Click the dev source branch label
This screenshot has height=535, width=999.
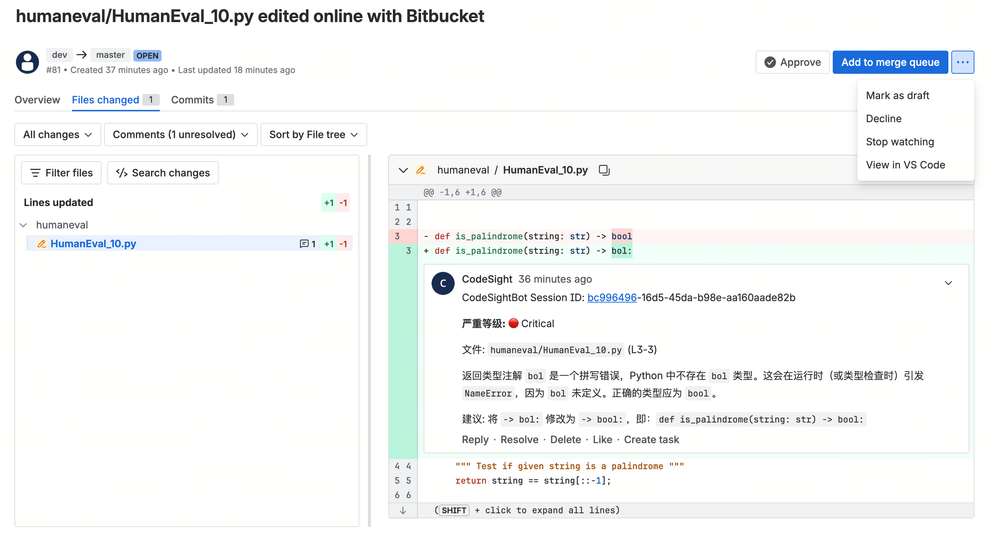[x=59, y=55]
